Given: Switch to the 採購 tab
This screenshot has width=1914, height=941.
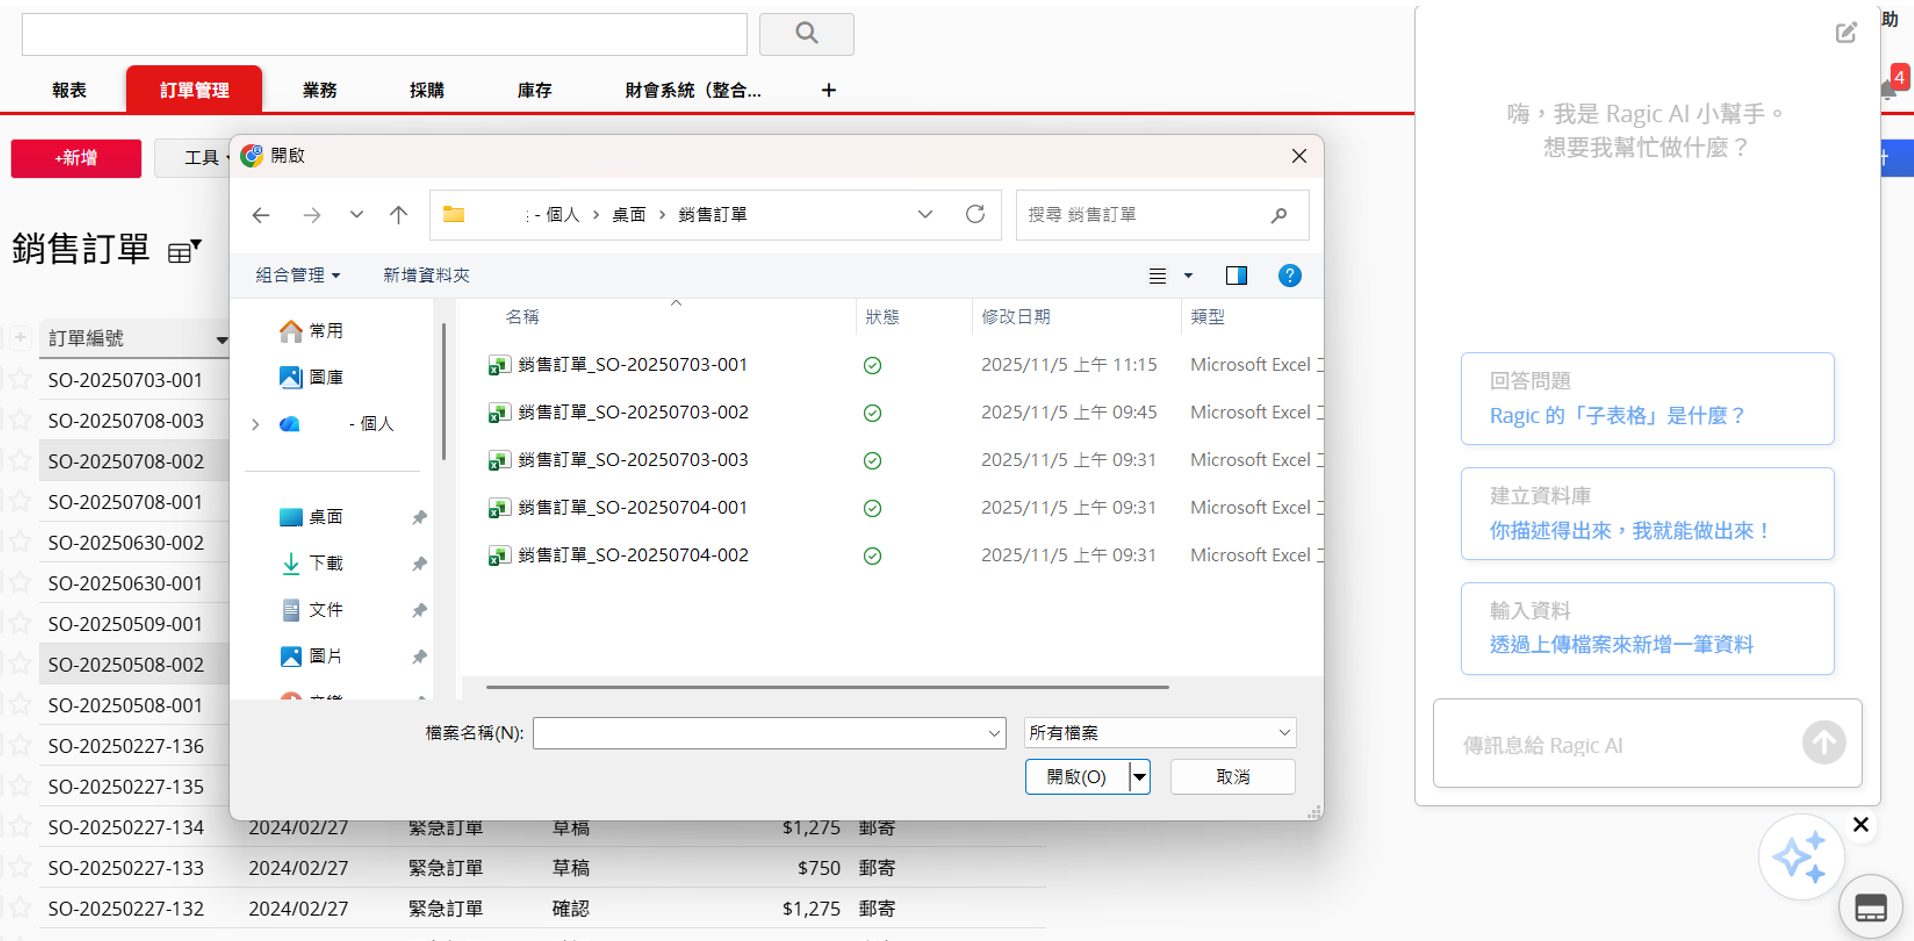Looking at the screenshot, I should click(x=427, y=90).
